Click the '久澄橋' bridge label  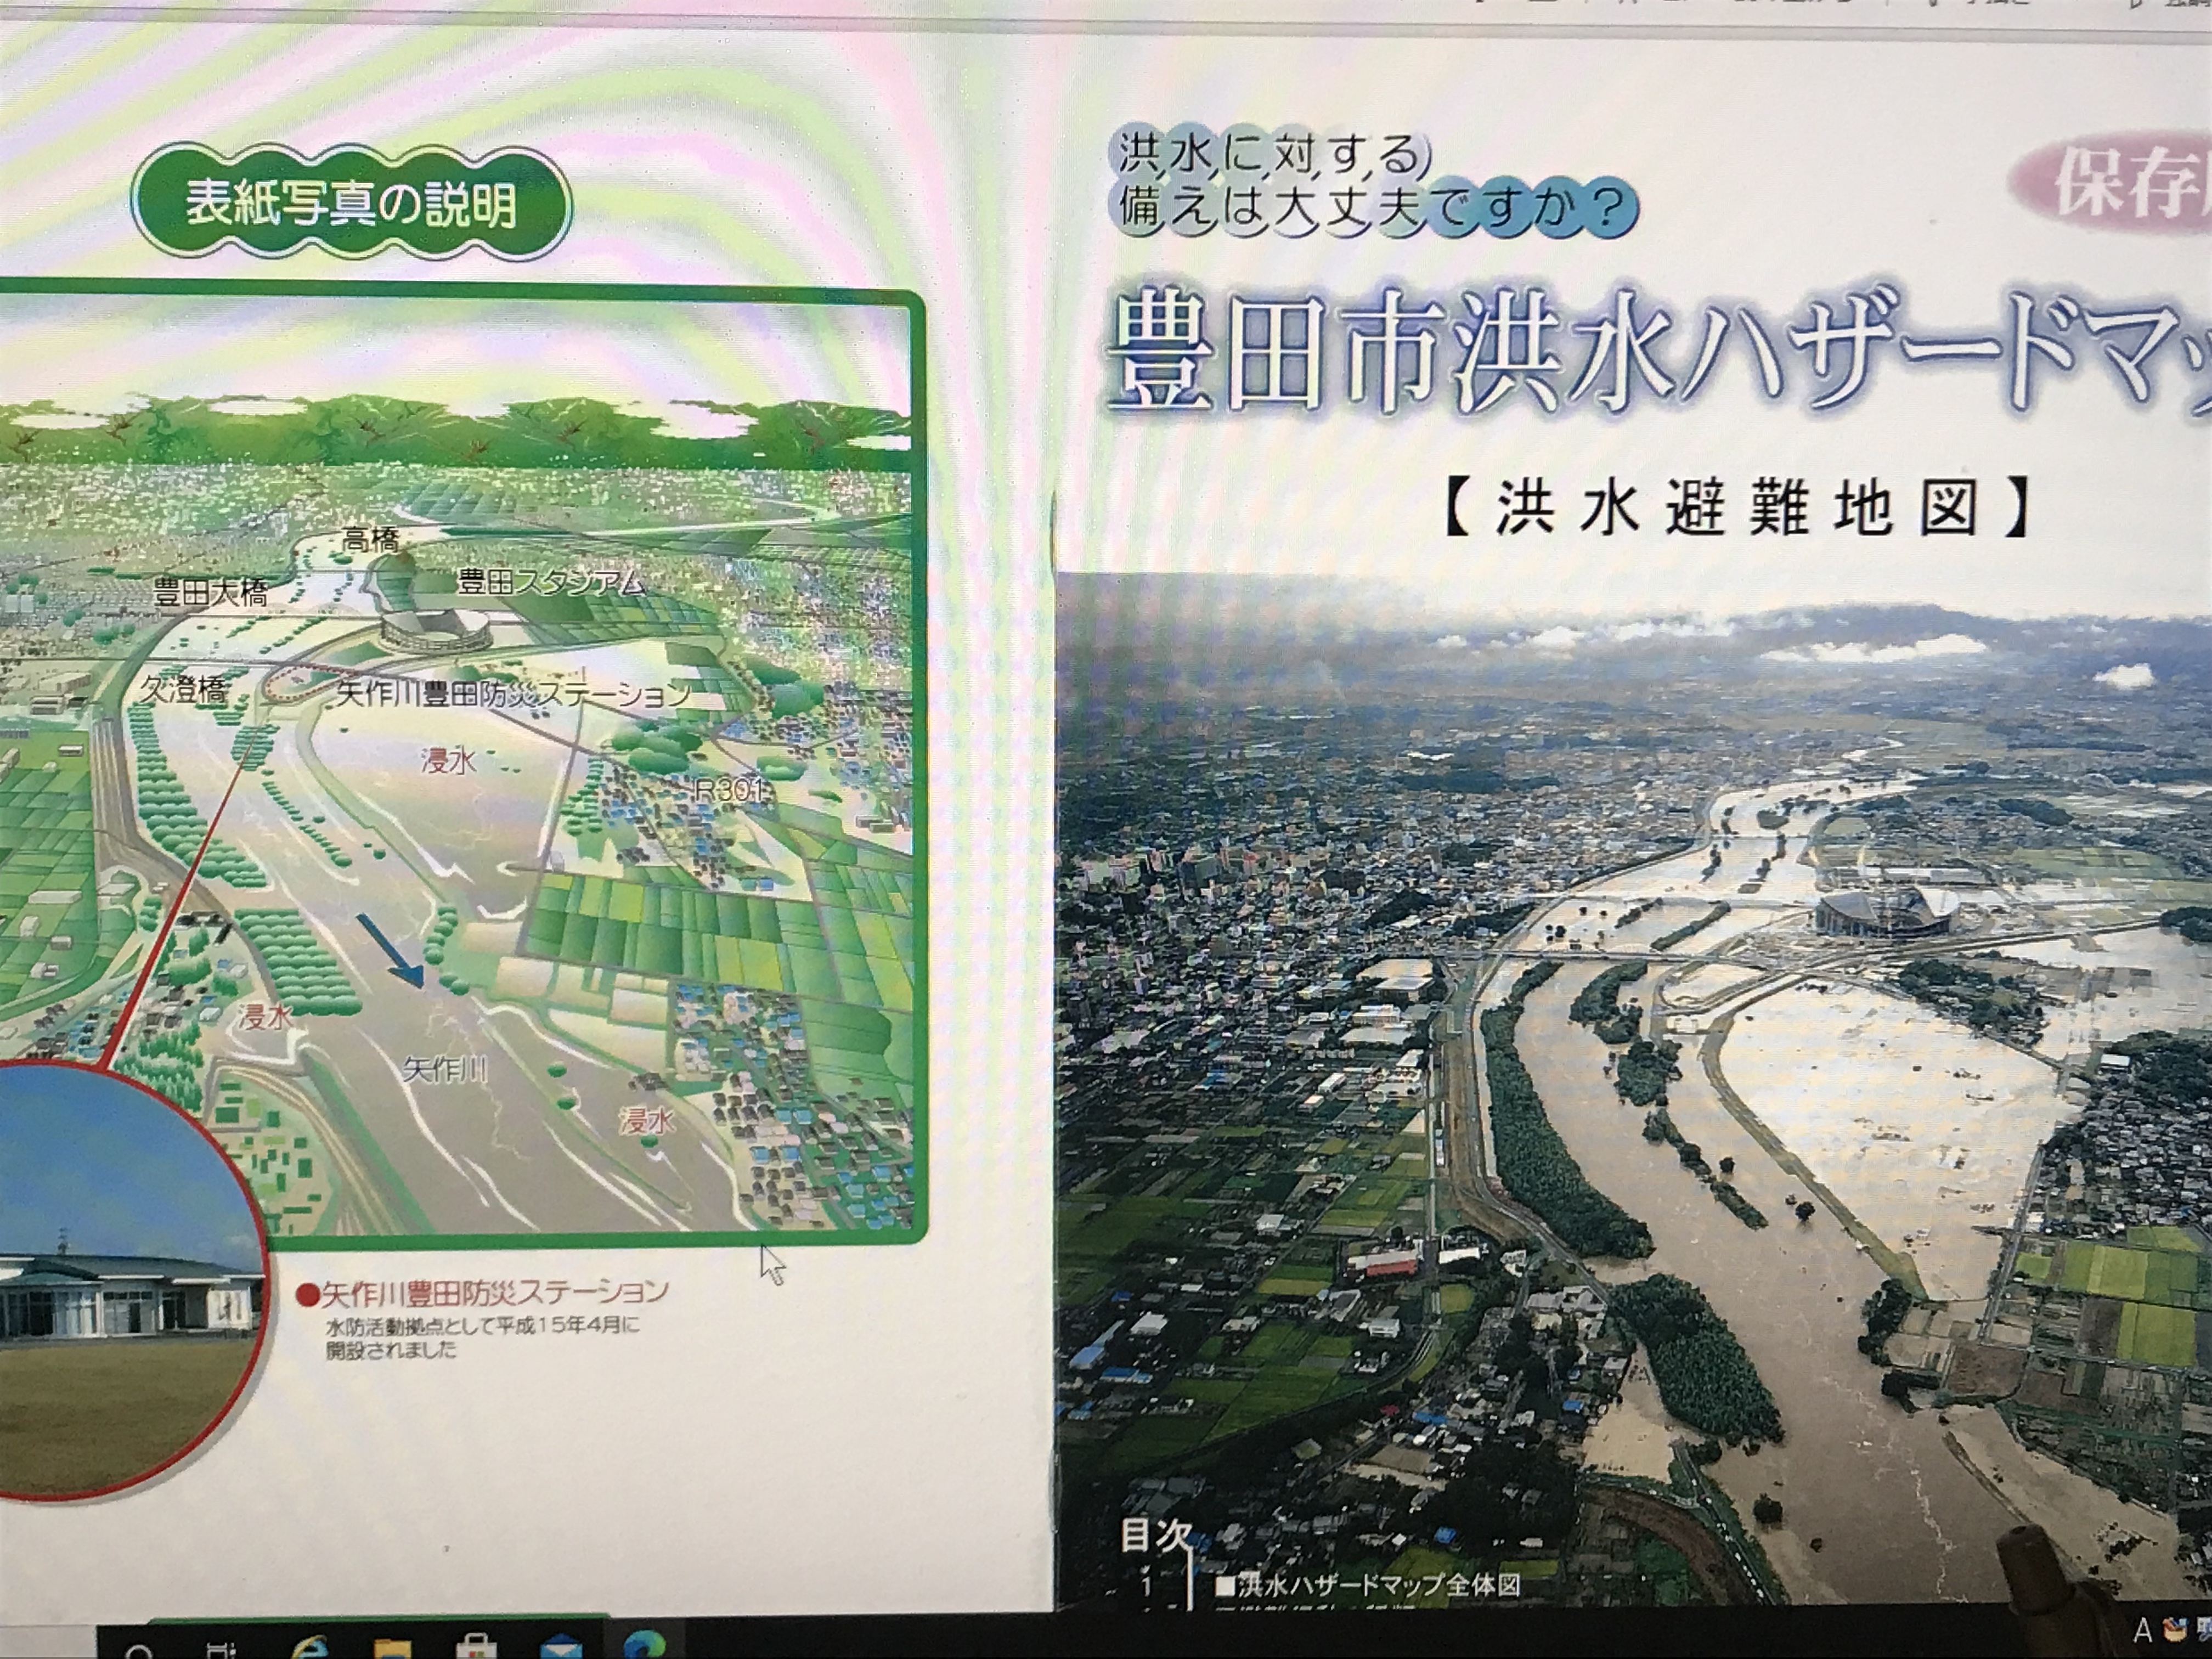(184, 689)
